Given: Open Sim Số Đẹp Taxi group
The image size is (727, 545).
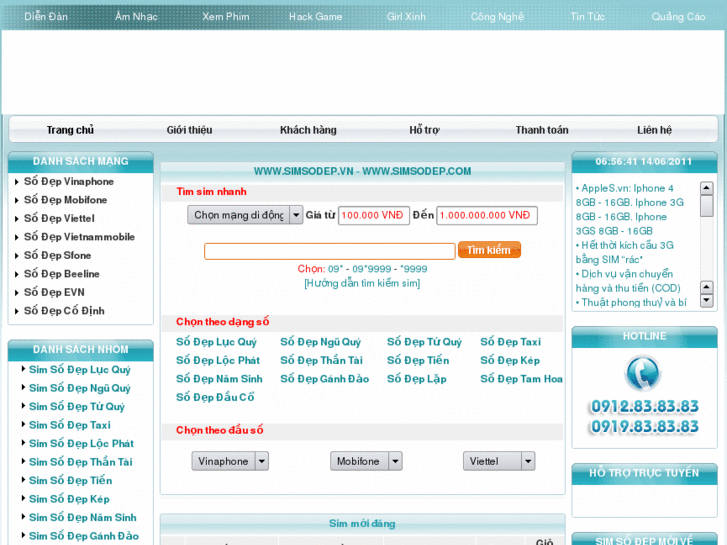Looking at the screenshot, I should pyautogui.click(x=70, y=425).
